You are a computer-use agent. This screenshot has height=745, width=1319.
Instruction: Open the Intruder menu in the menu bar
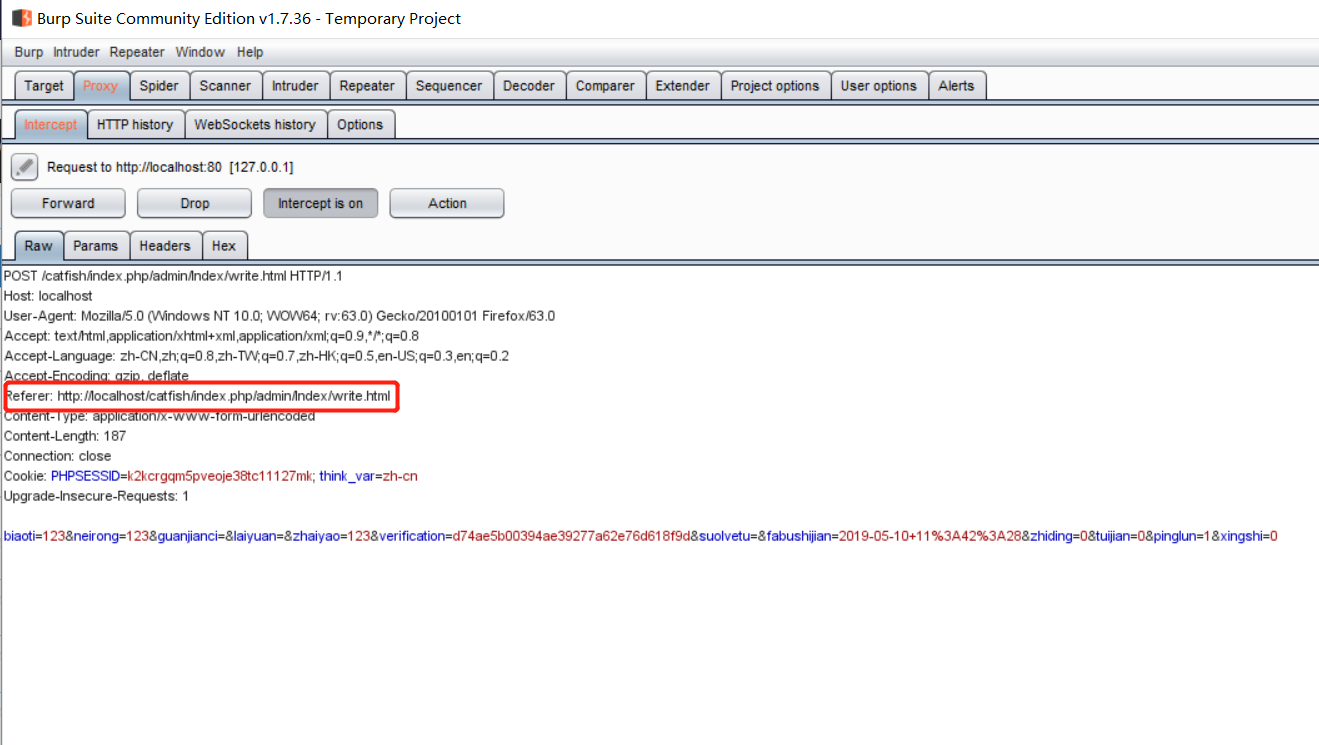76,52
